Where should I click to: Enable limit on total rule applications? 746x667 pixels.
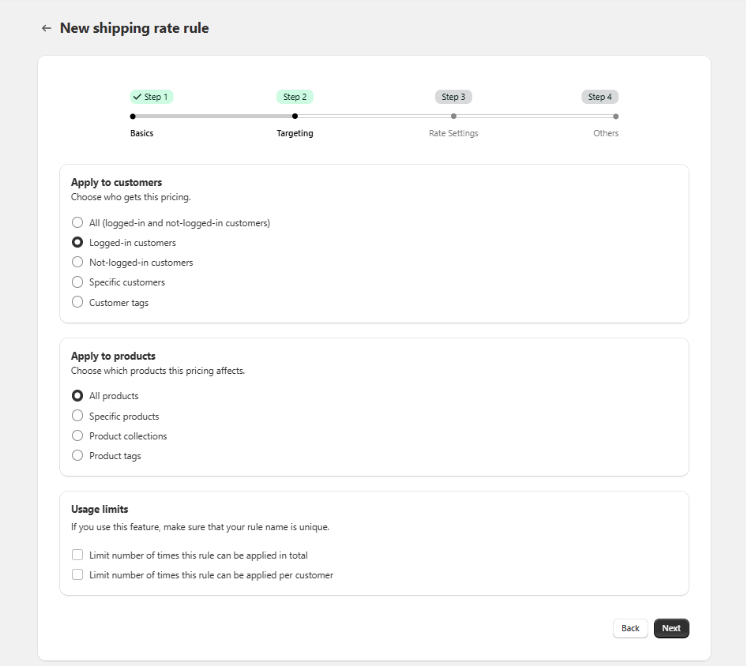click(78, 555)
